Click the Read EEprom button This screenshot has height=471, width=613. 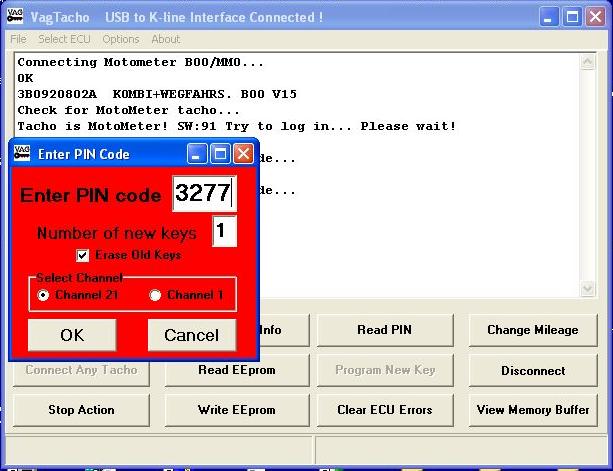[237, 370]
